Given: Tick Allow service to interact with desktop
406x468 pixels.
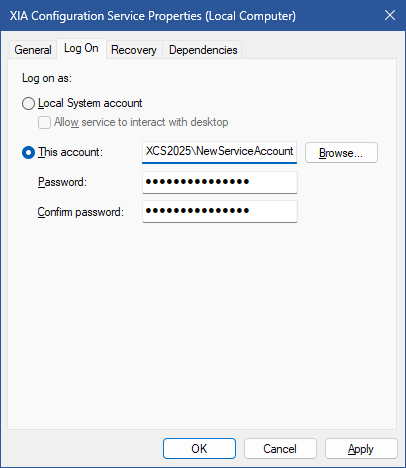Looking at the screenshot, I should coord(44,122).
